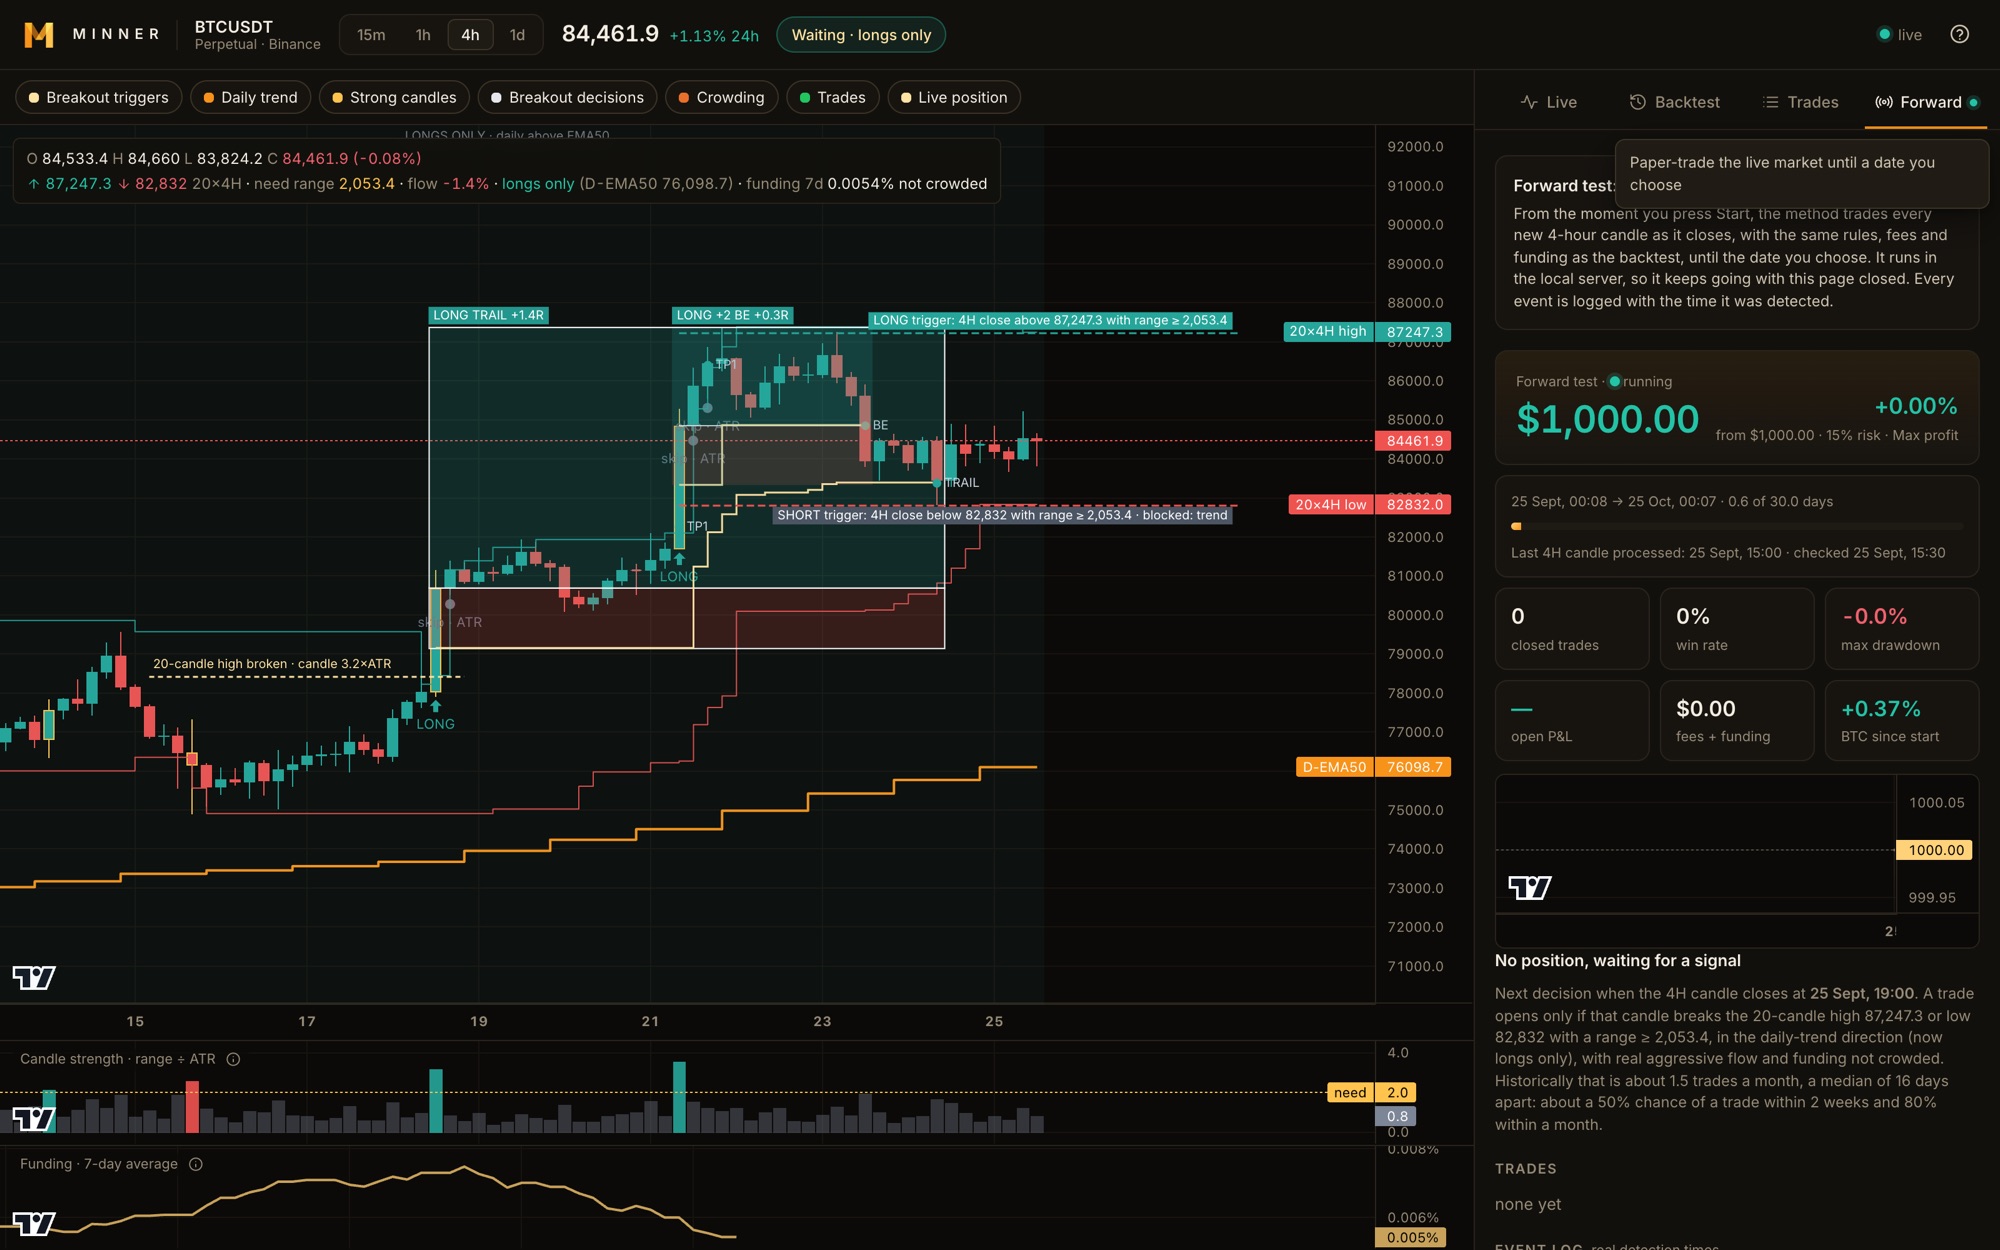The height and width of the screenshot is (1250, 2000).
Task: Toggle the Breakout decisions overlay
Action: [567, 97]
